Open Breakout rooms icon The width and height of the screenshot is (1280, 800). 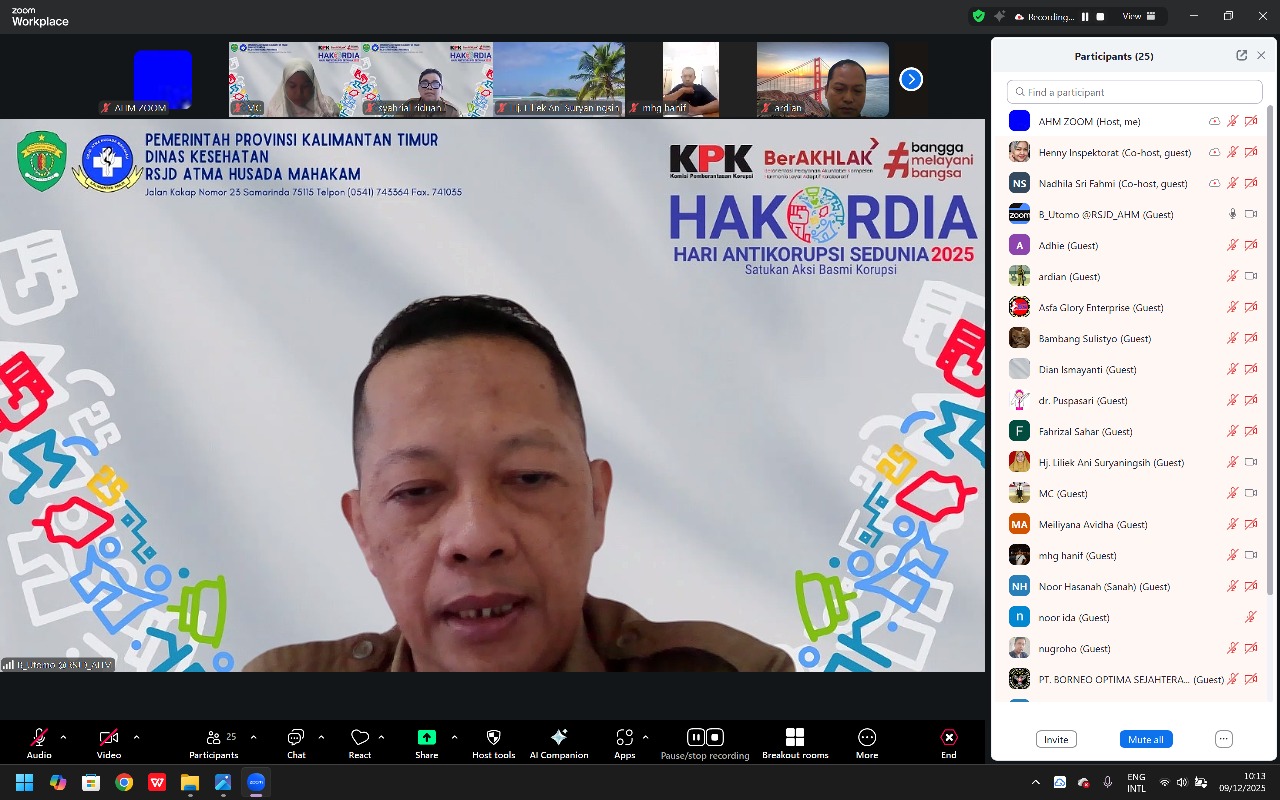coord(795,738)
